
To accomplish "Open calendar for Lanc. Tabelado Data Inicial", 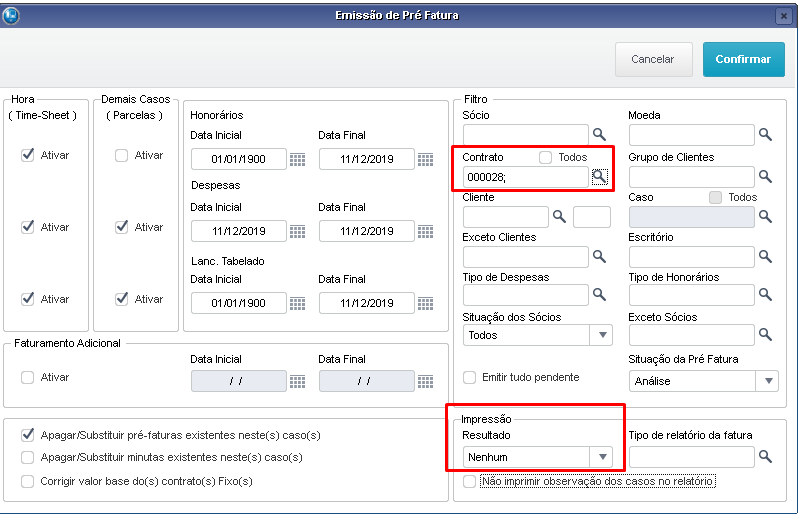I will click(x=297, y=303).
